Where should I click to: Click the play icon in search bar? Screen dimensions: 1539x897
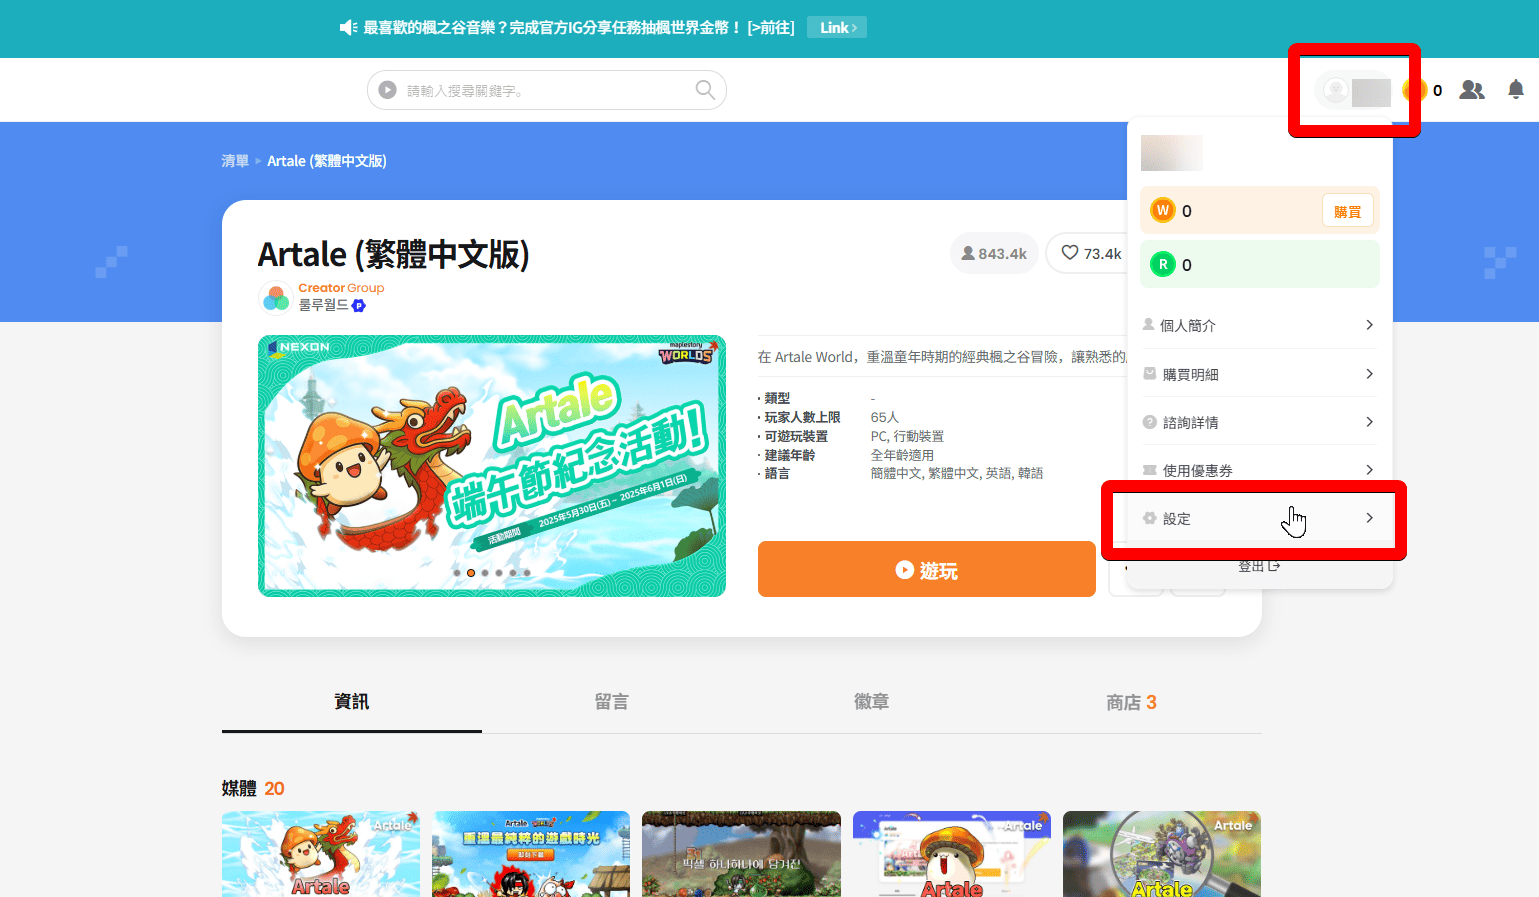click(388, 90)
